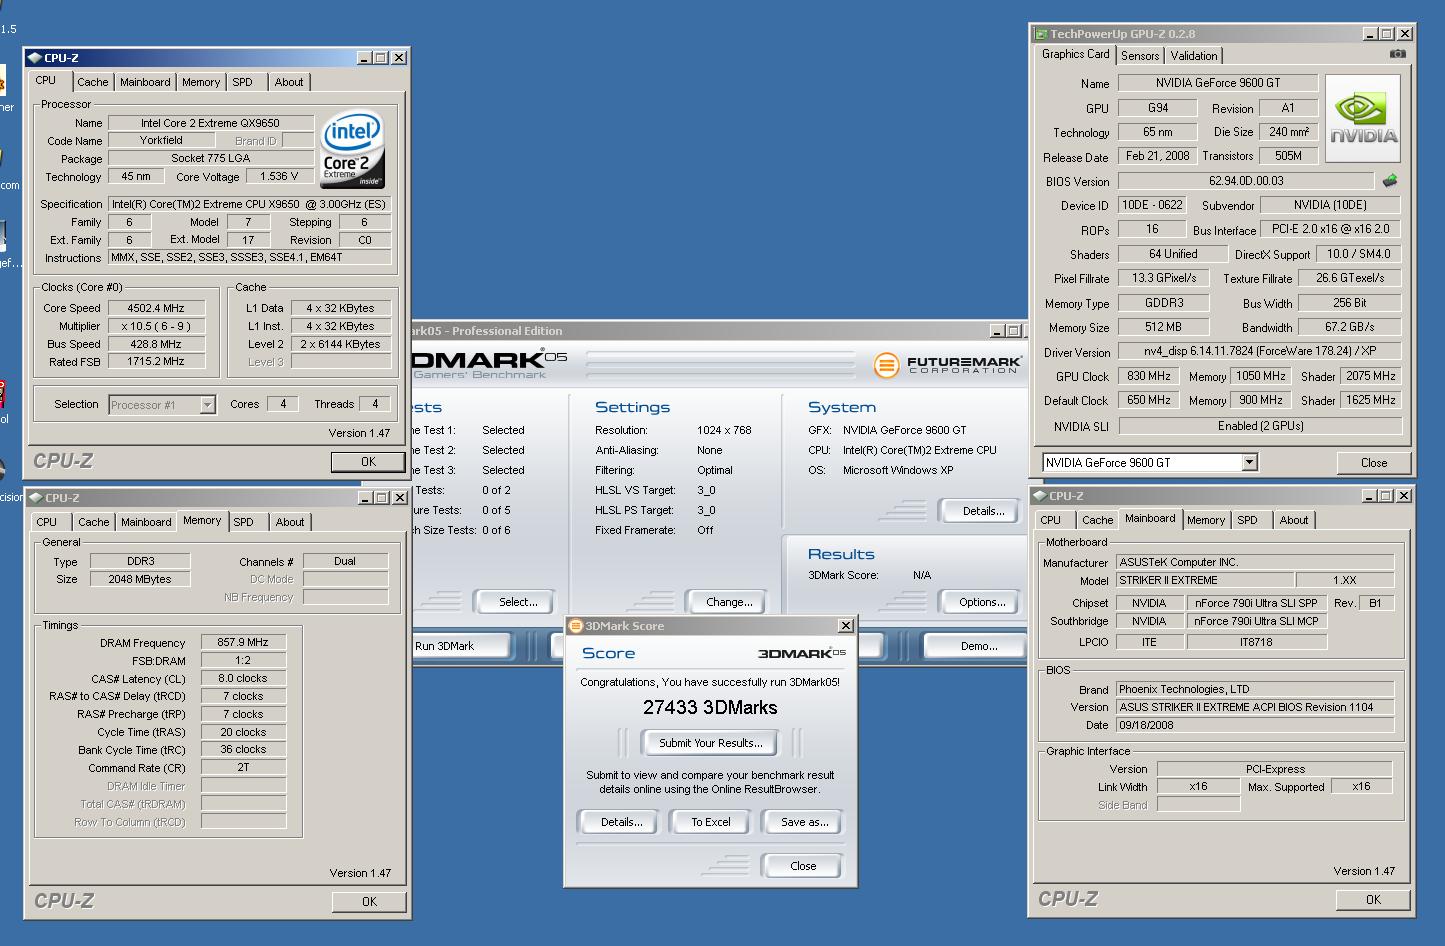Image resolution: width=1445 pixels, height=946 pixels.
Task: Click the BIOS Version field in GPU-Z
Action: pyautogui.click(x=1246, y=181)
